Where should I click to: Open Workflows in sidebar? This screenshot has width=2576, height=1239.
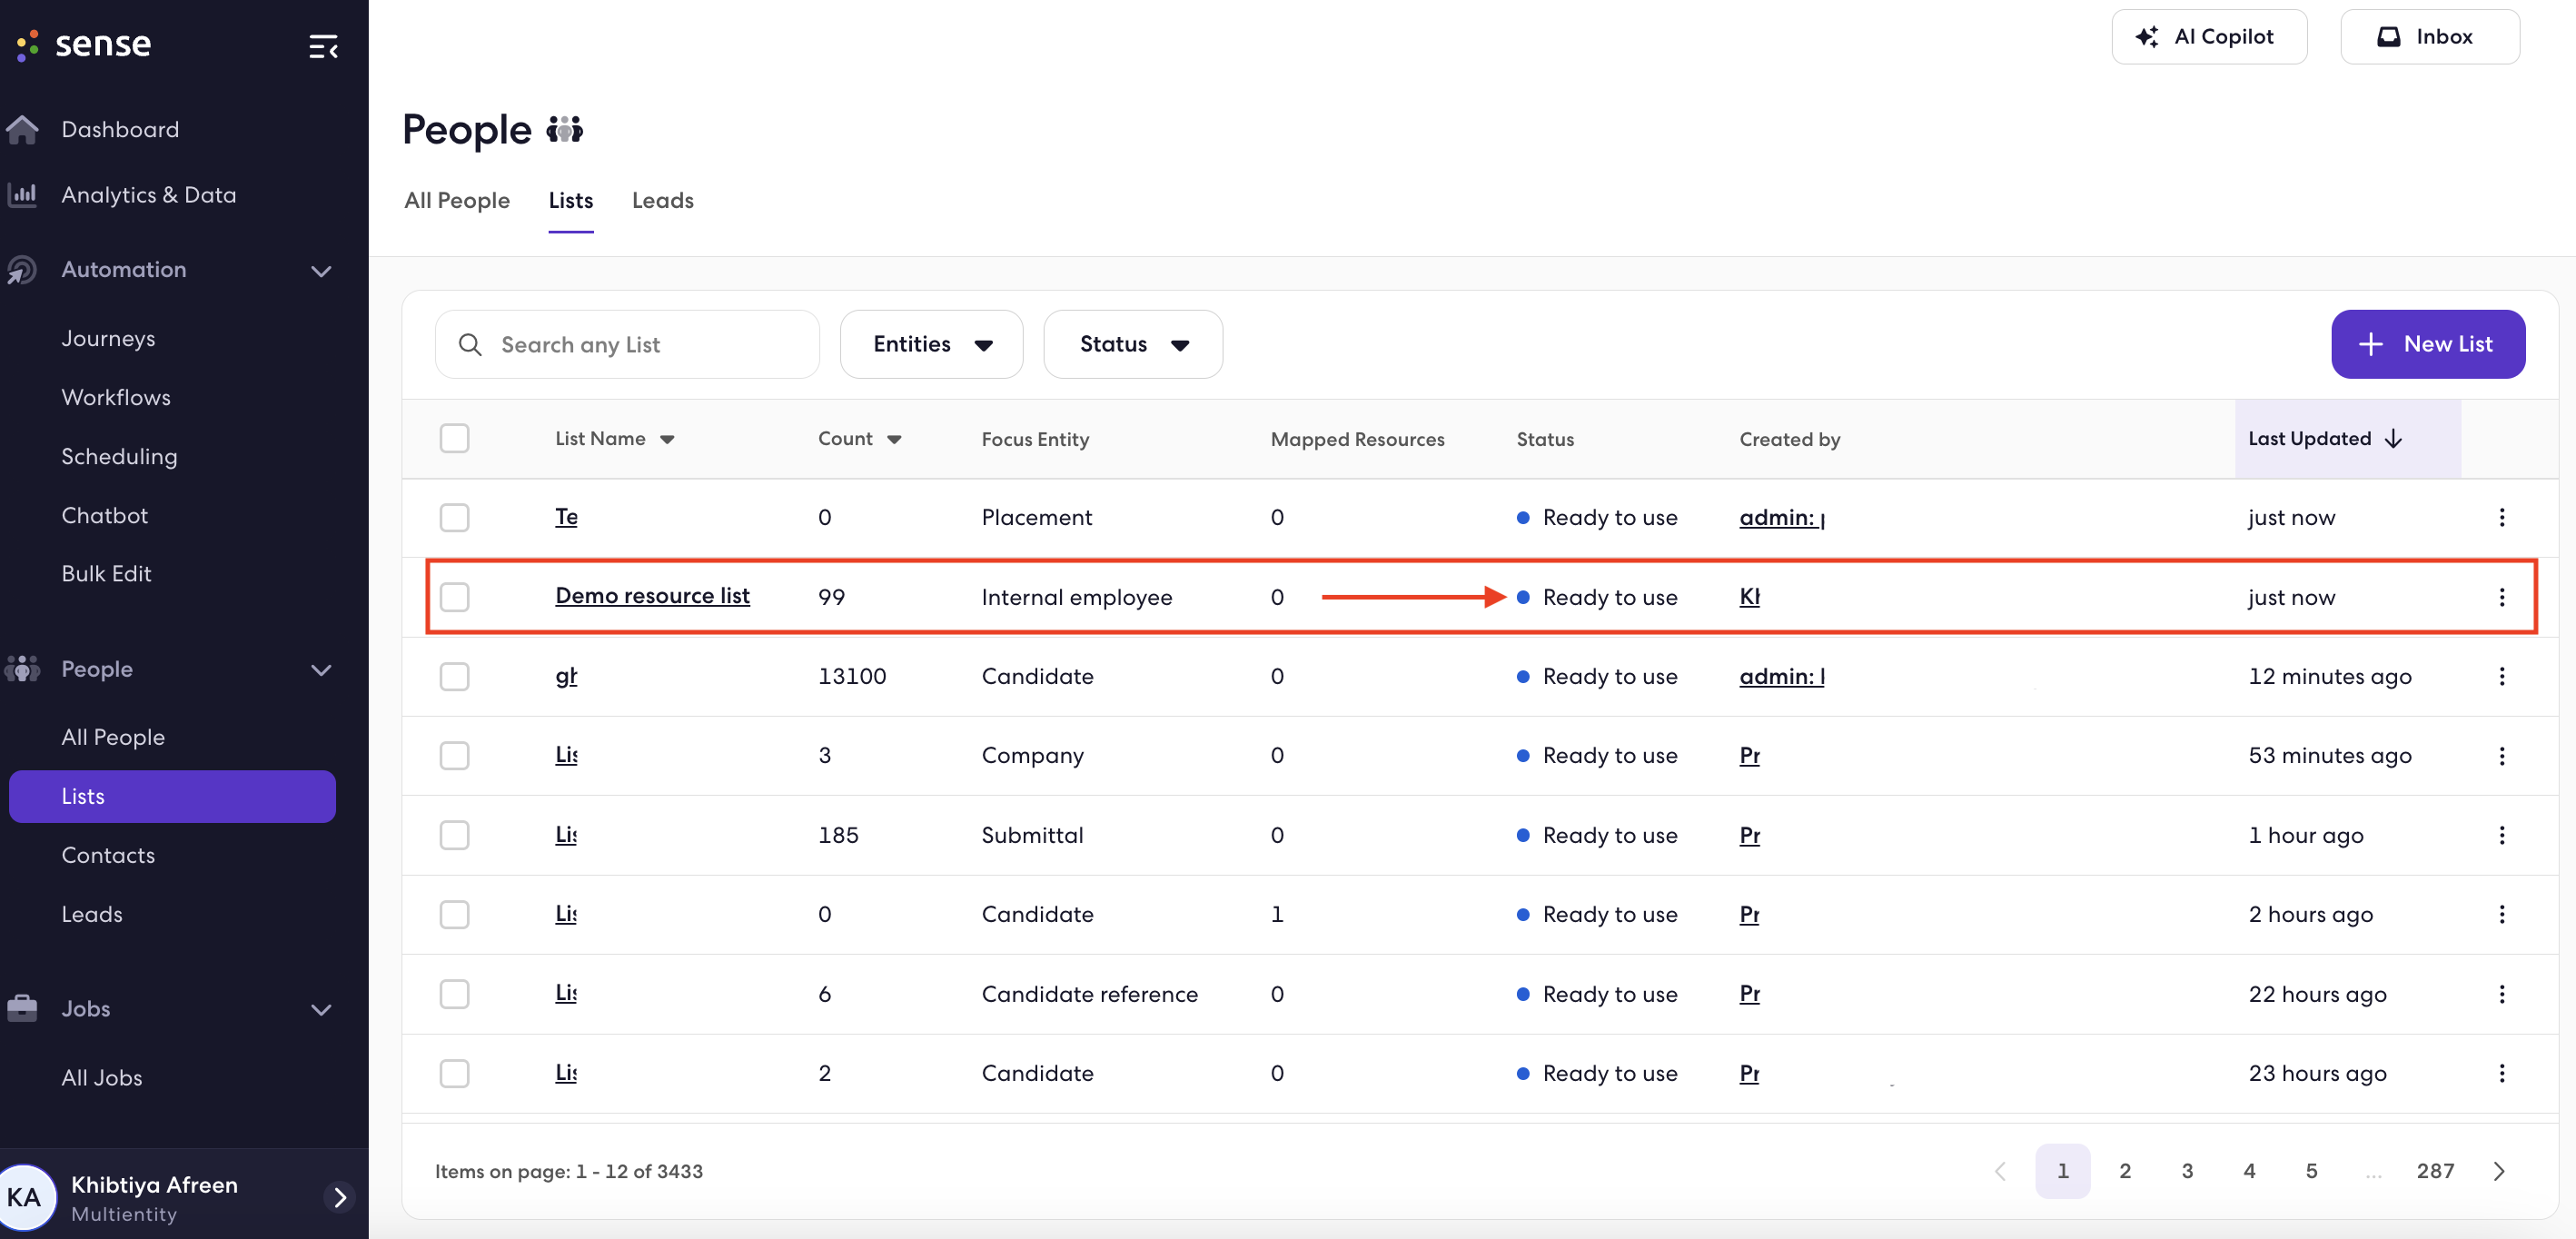tap(116, 397)
